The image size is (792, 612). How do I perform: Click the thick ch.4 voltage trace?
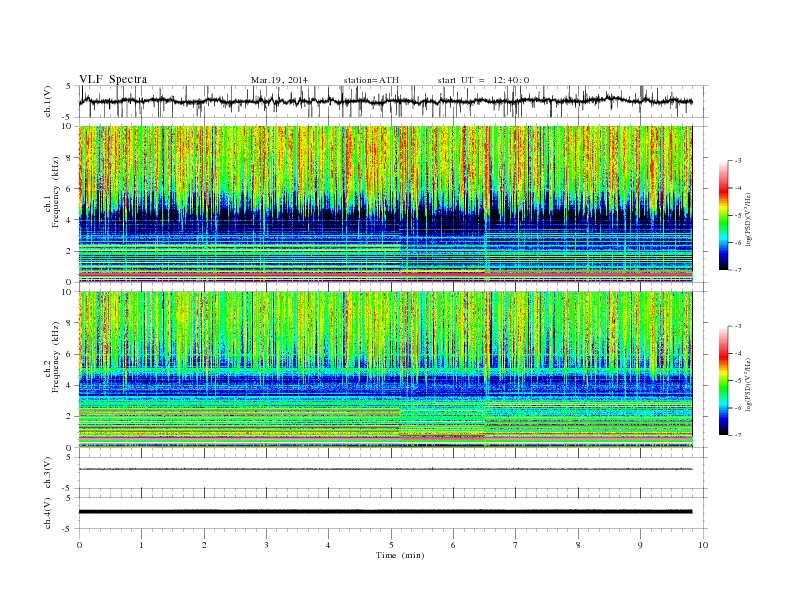click(385, 512)
